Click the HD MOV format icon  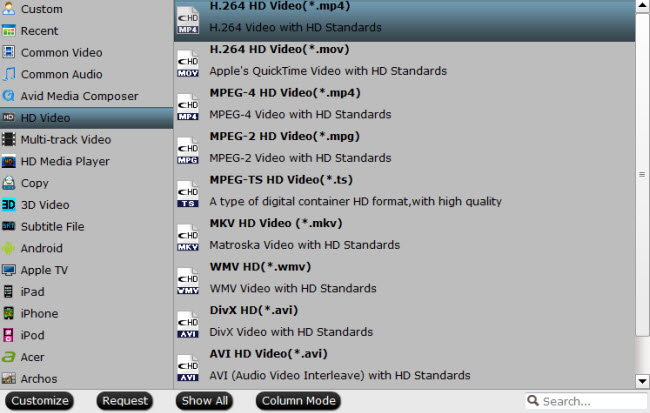point(188,63)
